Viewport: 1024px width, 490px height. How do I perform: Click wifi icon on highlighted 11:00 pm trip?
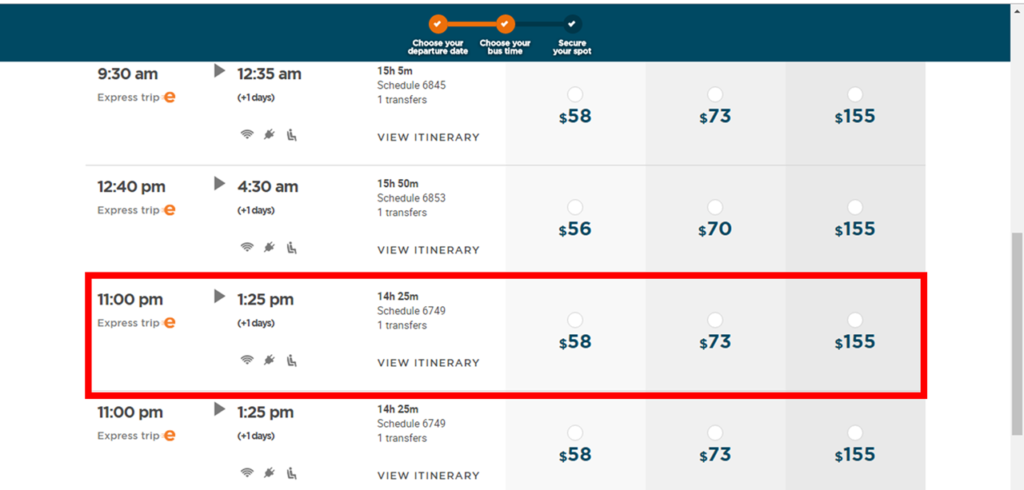pyautogui.click(x=247, y=360)
